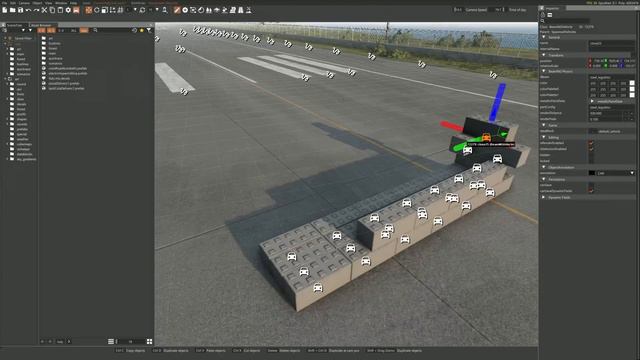This screenshot has width=640, height=360.
Task: Collapse the Editing section in Inspector
Action: pyautogui.click(x=544, y=137)
